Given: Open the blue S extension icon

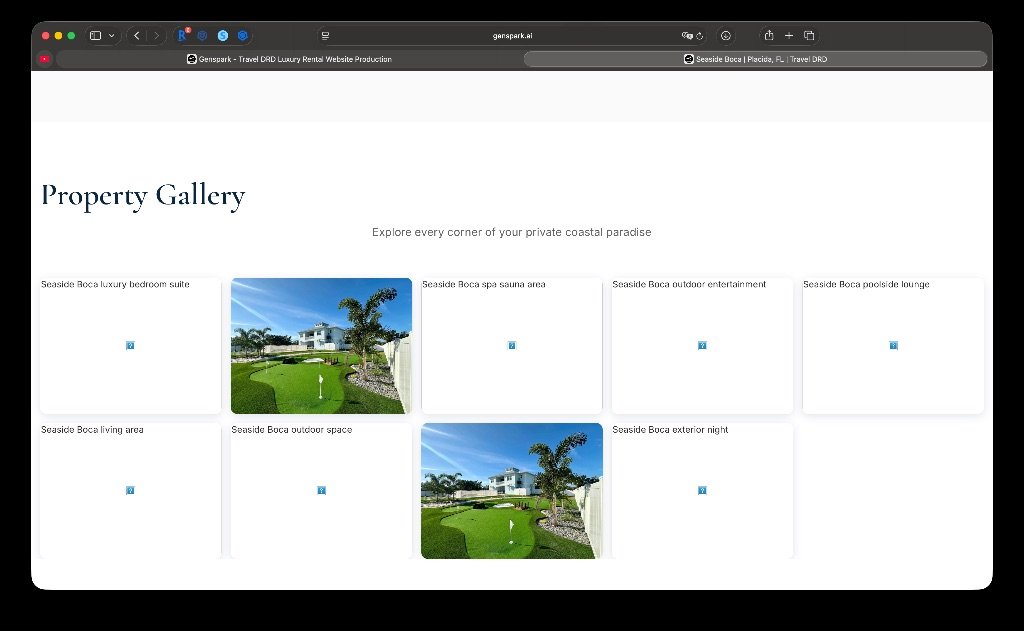Looking at the screenshot, I should click(x=223, y=35).
